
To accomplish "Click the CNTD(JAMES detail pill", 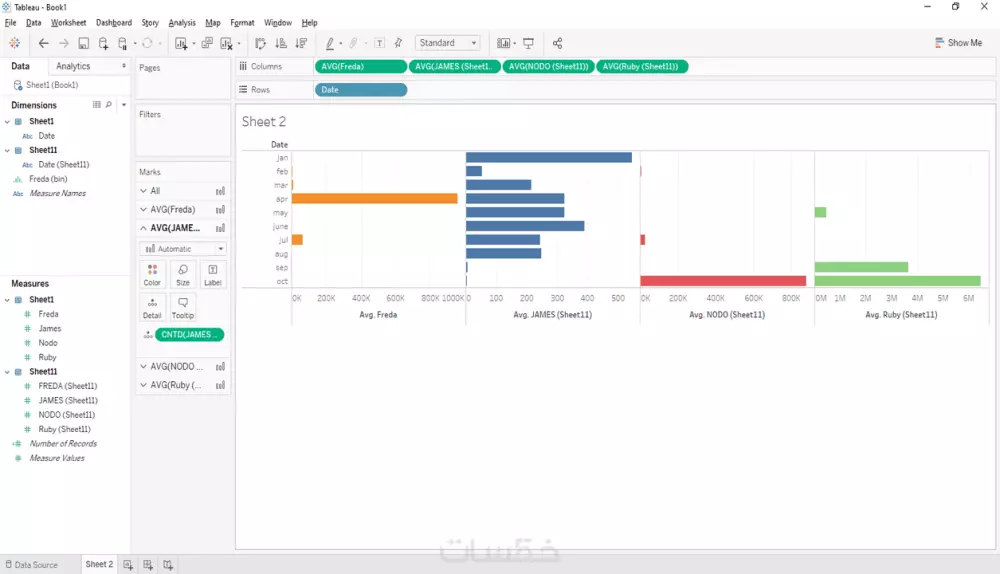I will click(x=189, y=334).
